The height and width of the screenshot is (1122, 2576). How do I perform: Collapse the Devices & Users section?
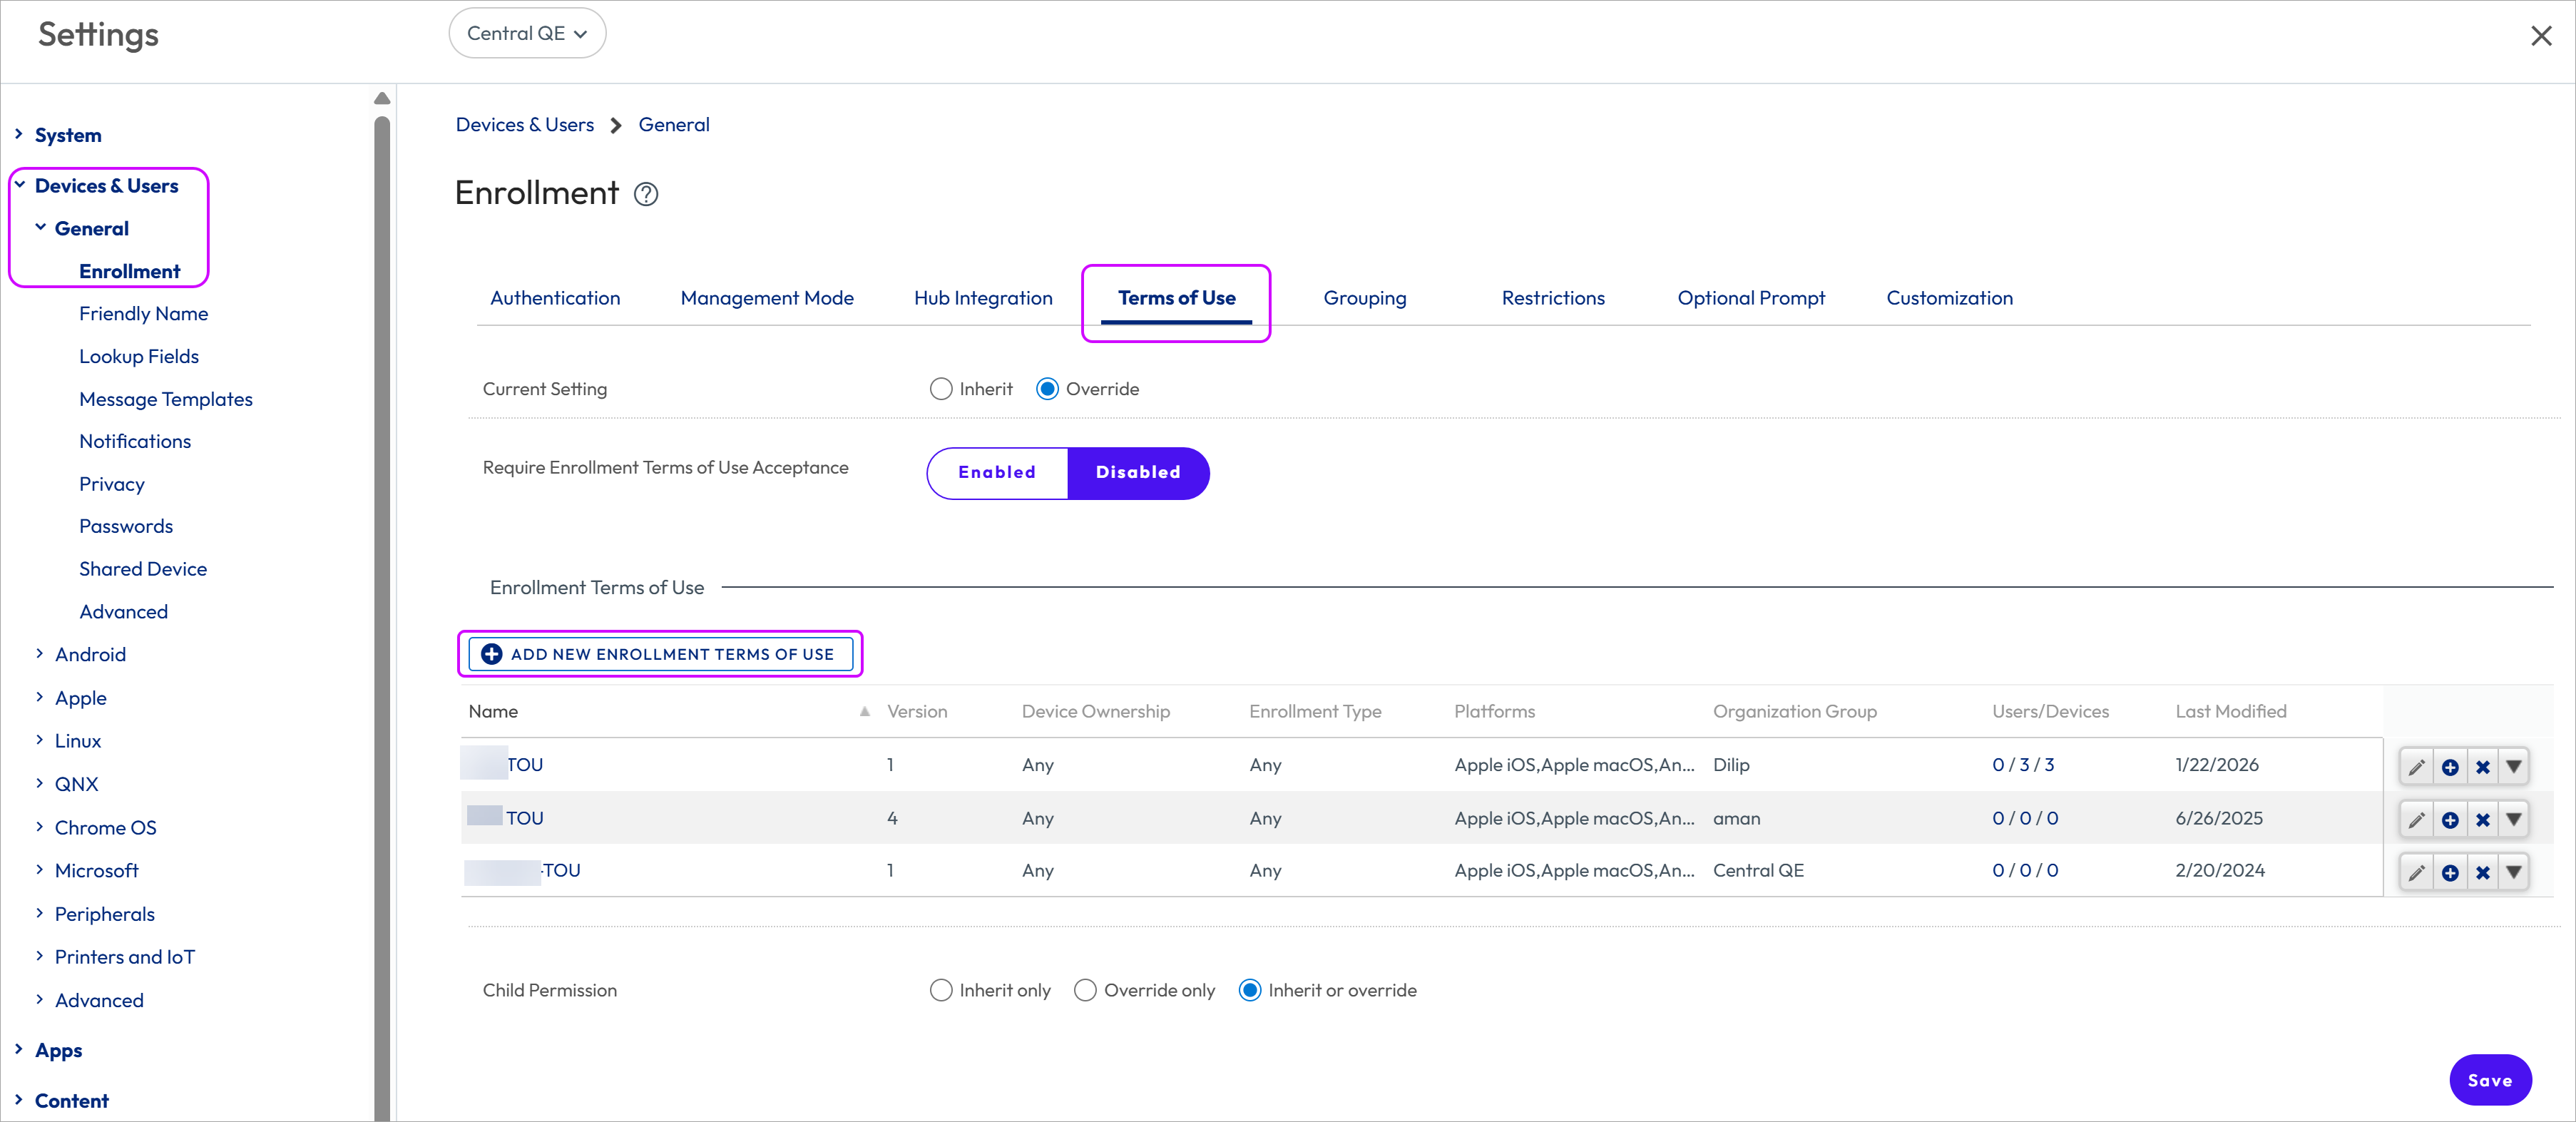(x=19, y=185)
